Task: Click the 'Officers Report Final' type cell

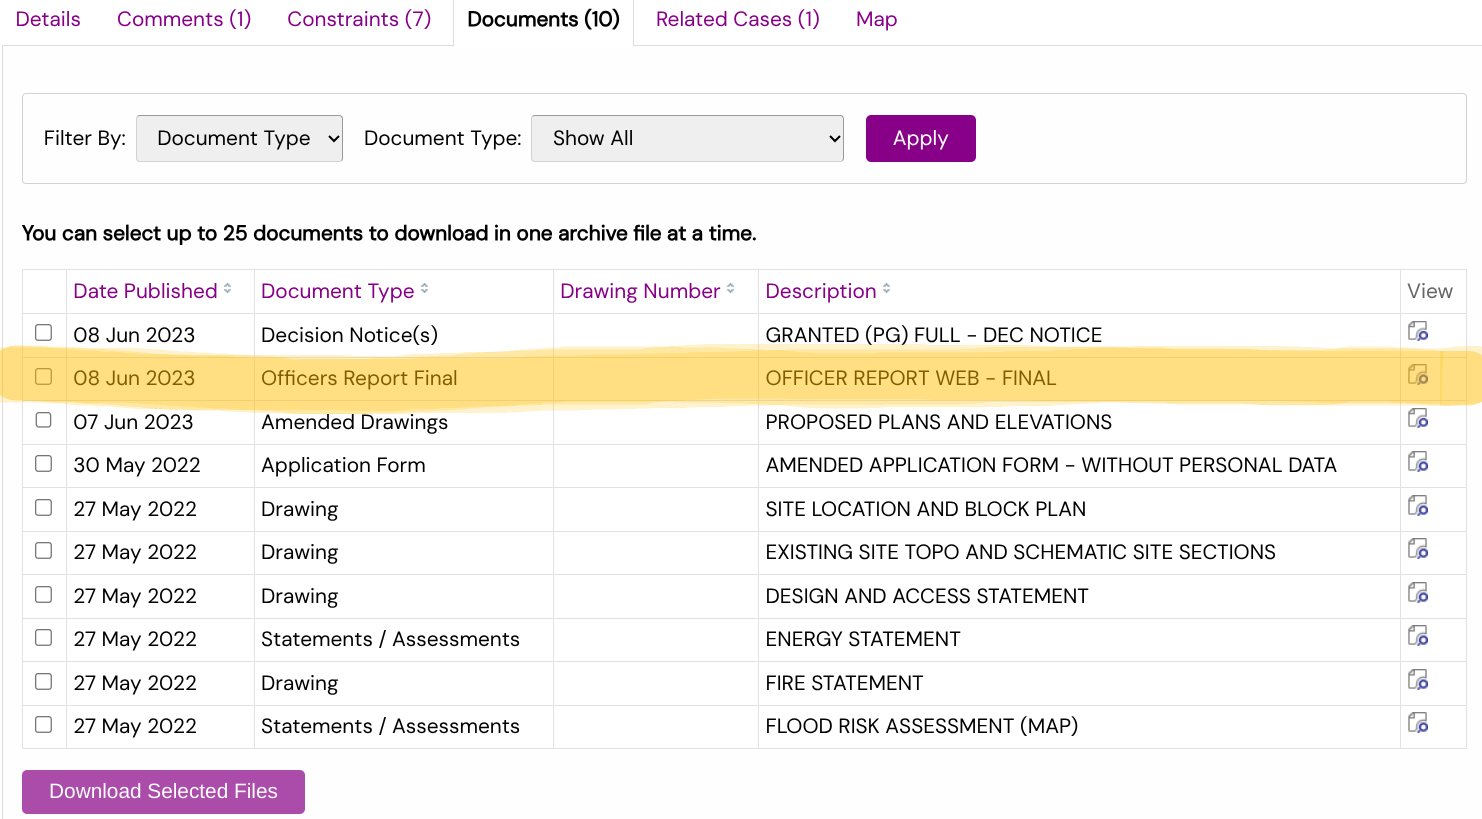Action: [x=359, y=378]
